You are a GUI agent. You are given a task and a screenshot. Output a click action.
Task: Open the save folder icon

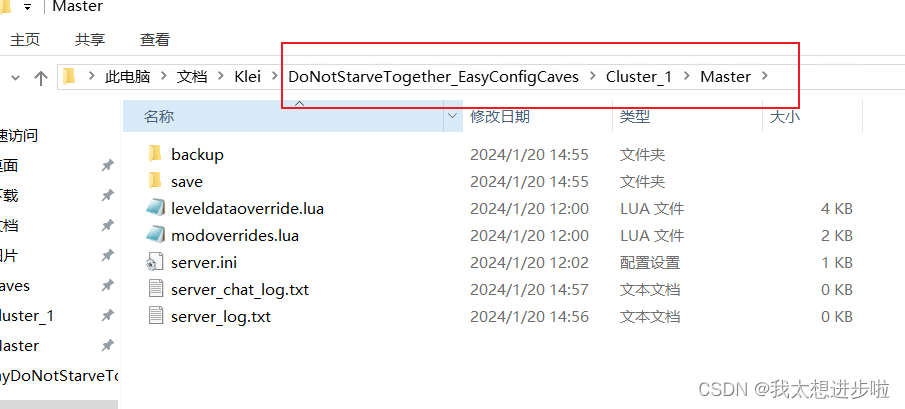click(155, 181)
